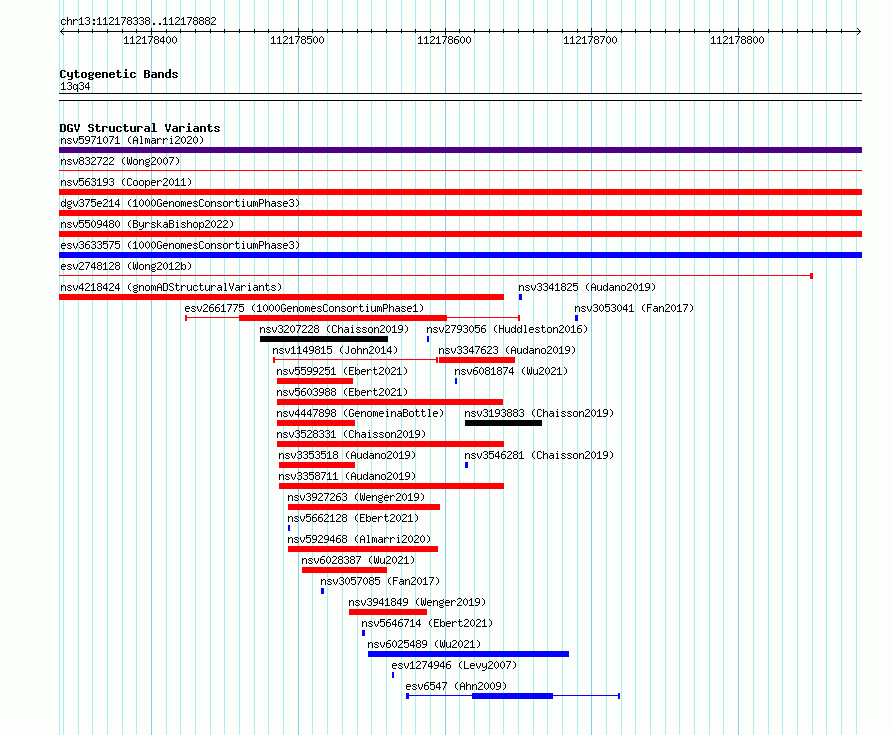Click the nsv4447898 (GenomeinaBottle) label
Viewport: 890px width, 735px height.
coord(360,413)
